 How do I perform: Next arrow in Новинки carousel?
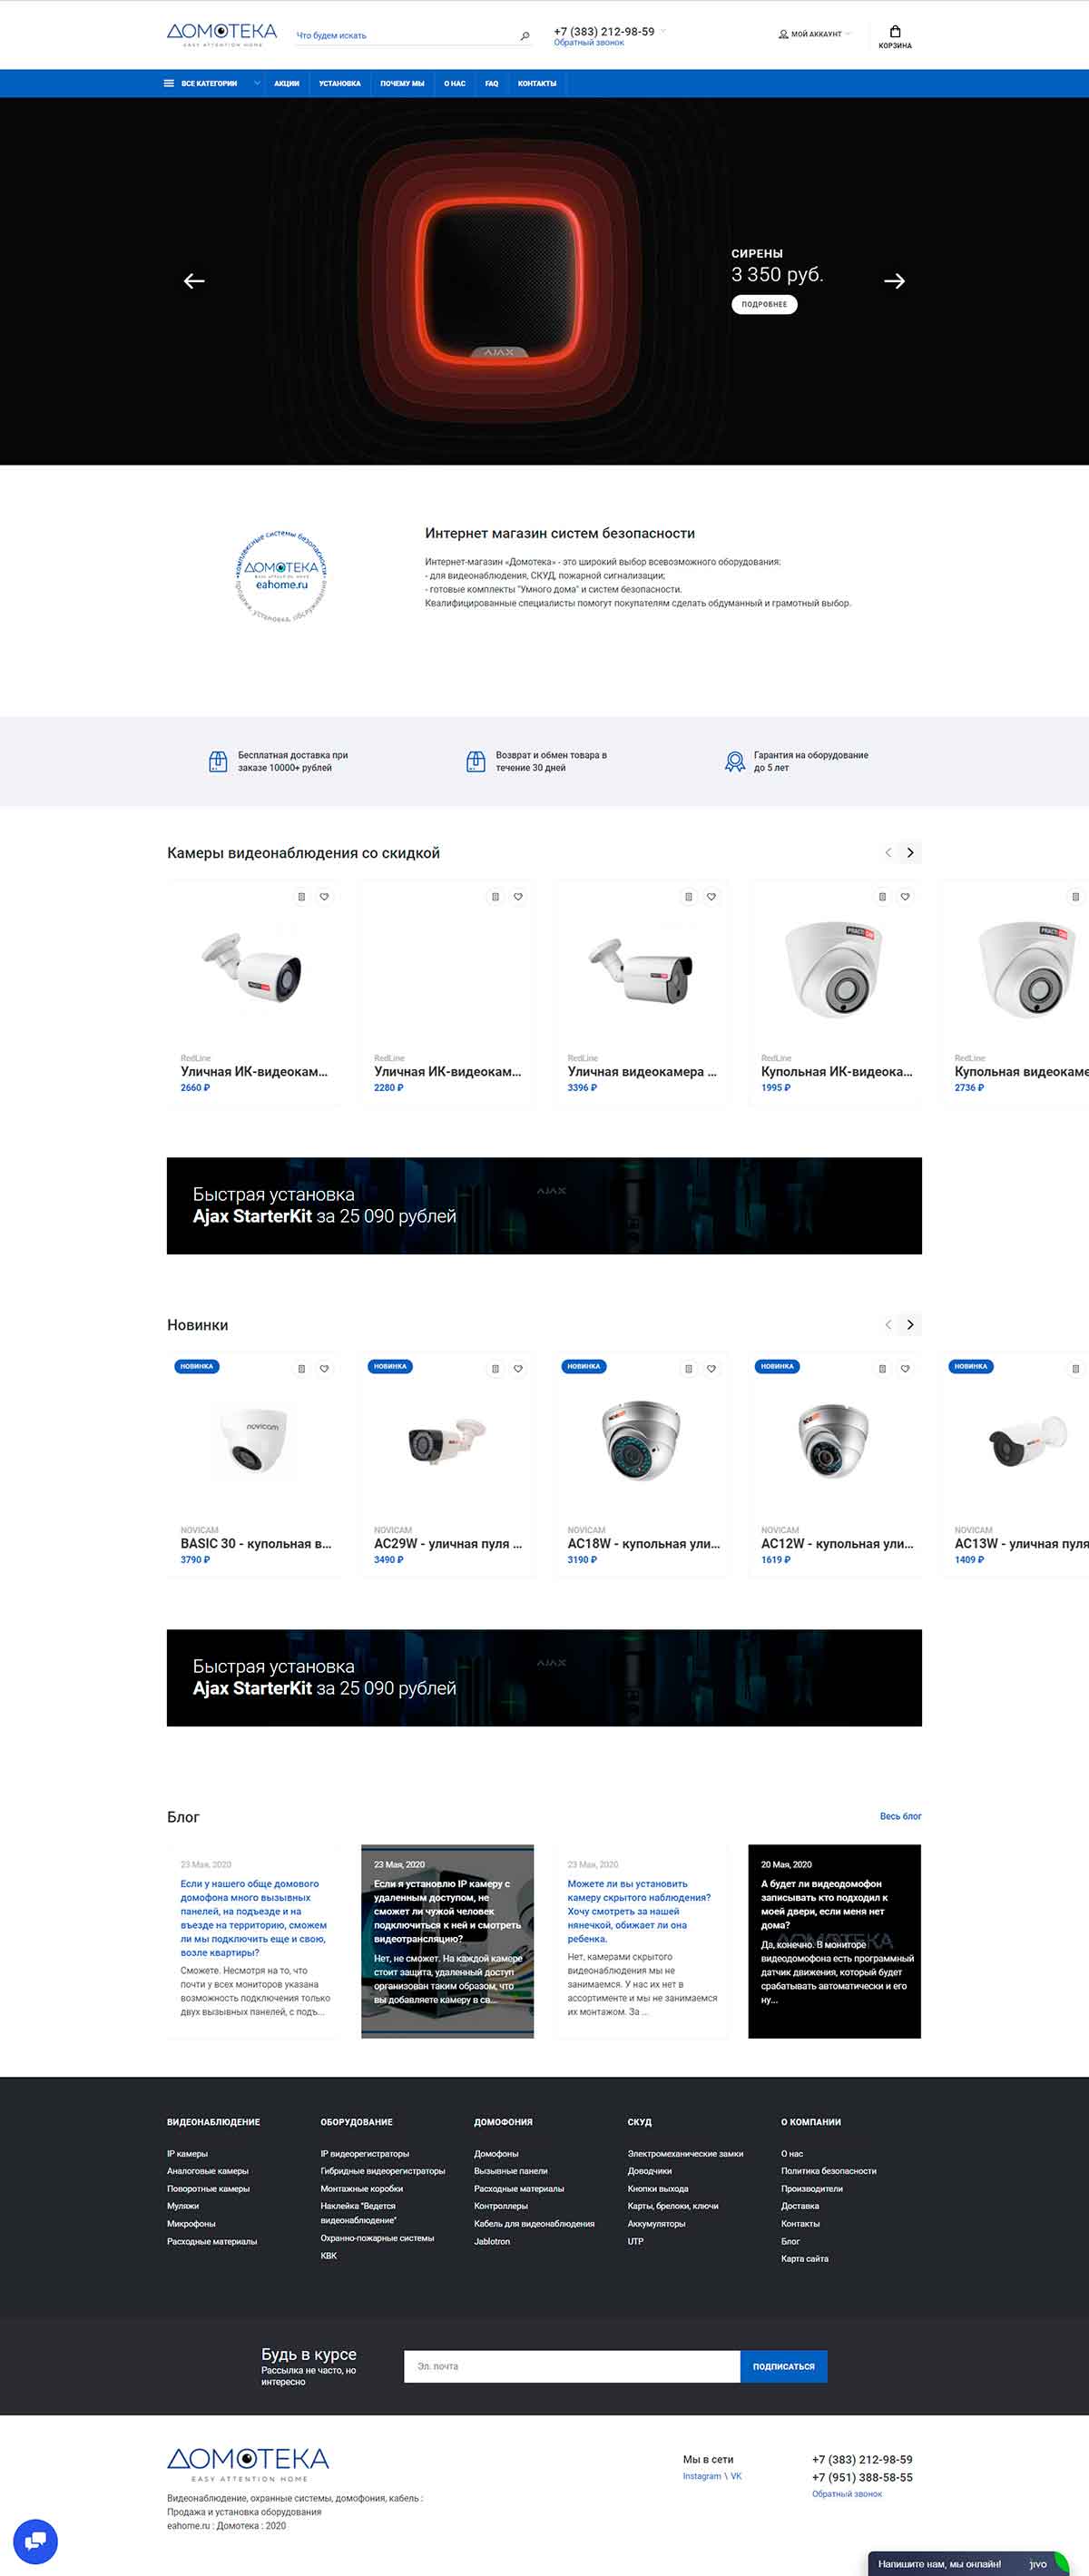coord(910,1325)
